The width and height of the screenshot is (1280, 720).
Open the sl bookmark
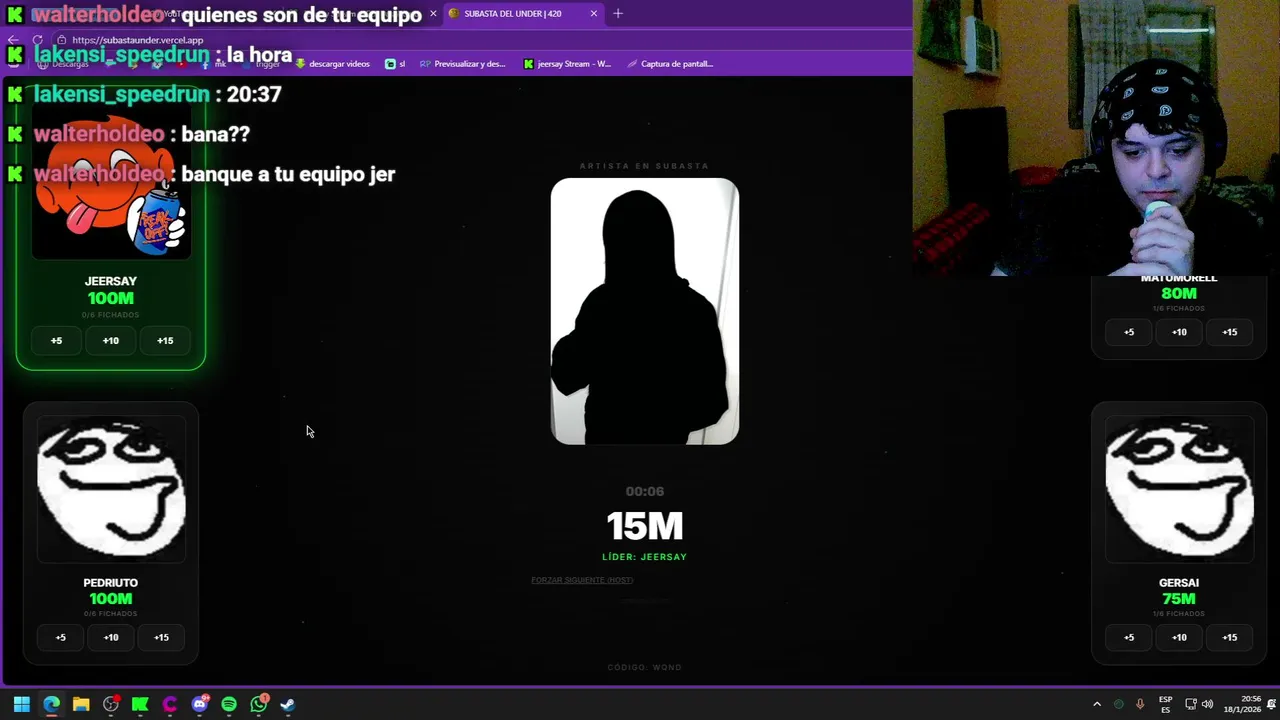point(396,64)
